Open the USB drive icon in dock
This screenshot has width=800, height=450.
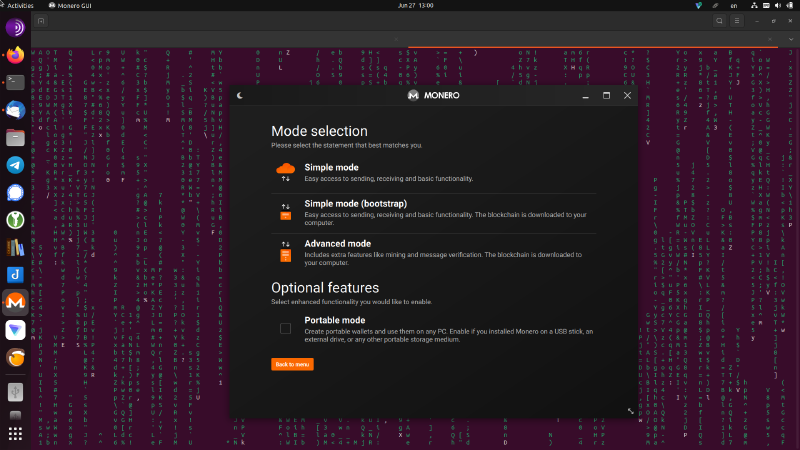pyautogui.click(x=15, y=392)
